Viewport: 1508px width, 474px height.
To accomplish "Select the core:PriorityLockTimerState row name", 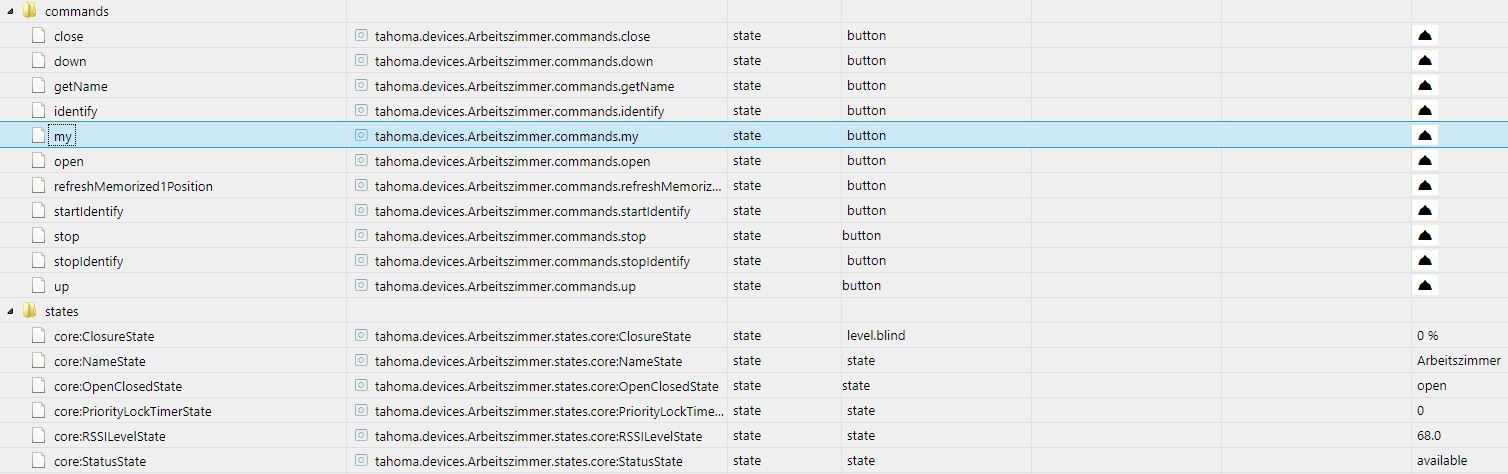I will (x=133, y=411).
